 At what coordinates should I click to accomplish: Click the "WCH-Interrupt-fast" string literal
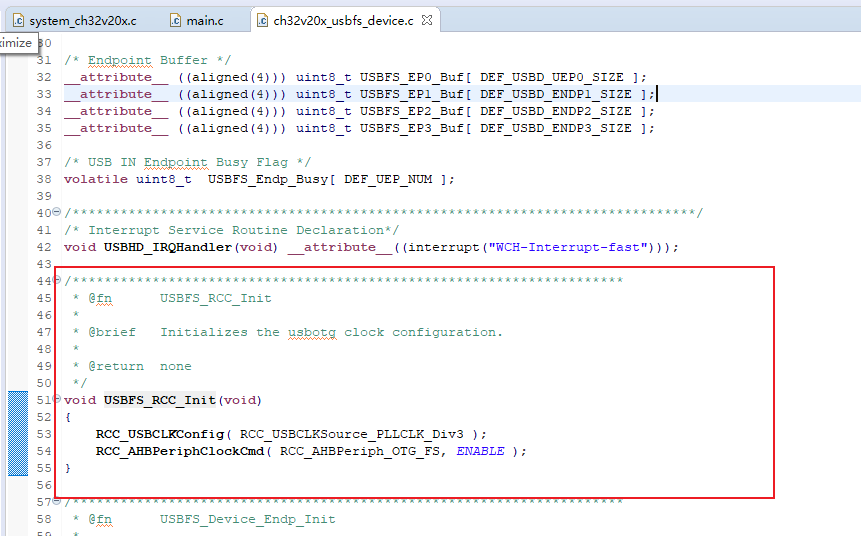[571, 247]
